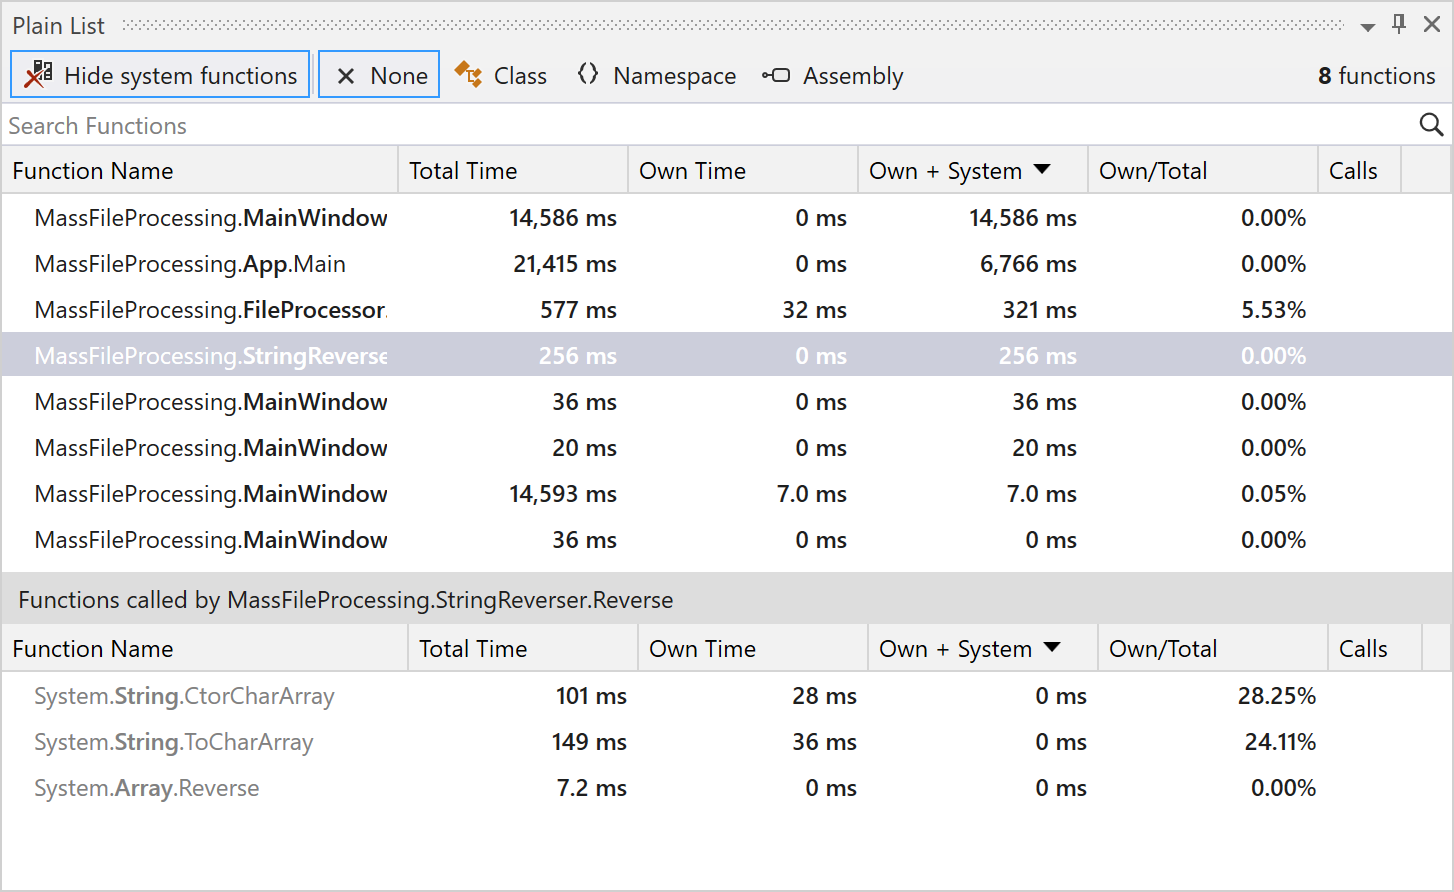This screenshot has height=892, width=1454.
Task: Select the None grouping option
Action: [379, 75]
